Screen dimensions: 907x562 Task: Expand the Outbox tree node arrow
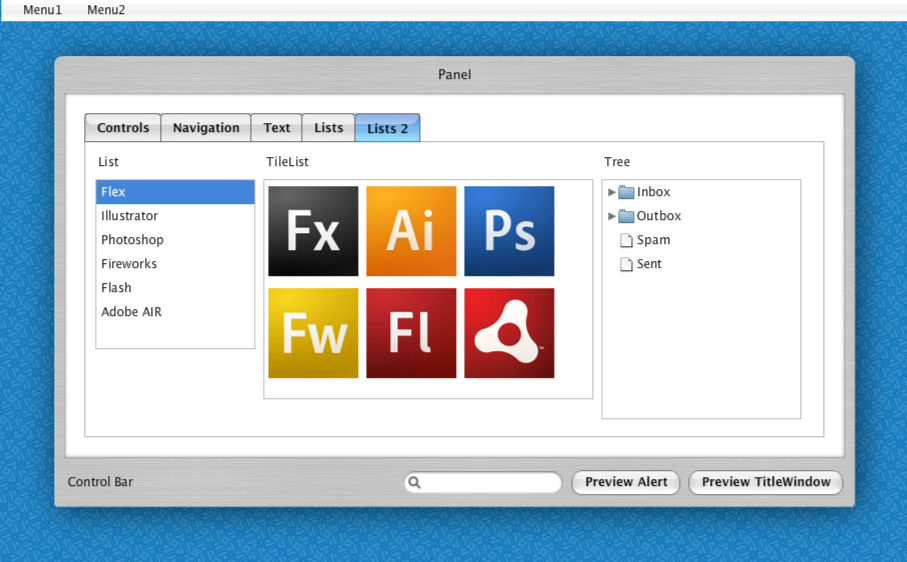tap(611, 216)
